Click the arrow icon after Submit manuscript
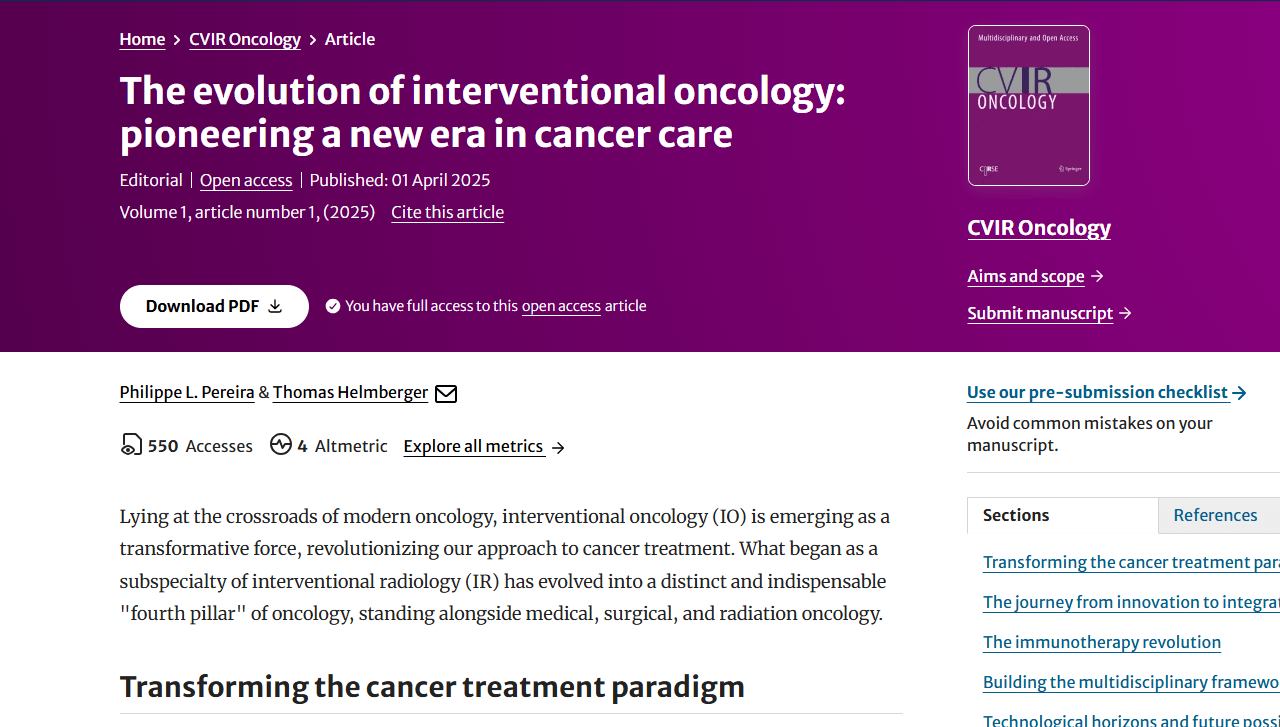Image resolution: width=1280 pixels, height=727 pixels. 1125,313
